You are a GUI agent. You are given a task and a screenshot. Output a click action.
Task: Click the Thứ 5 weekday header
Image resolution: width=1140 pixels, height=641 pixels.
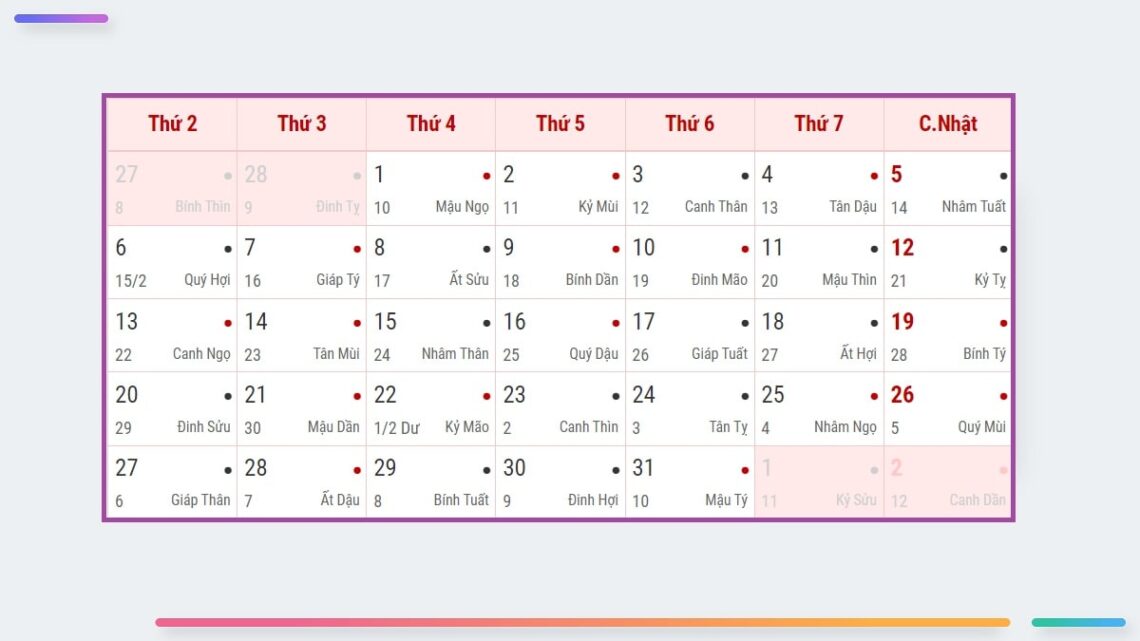[x=560, y=124]
